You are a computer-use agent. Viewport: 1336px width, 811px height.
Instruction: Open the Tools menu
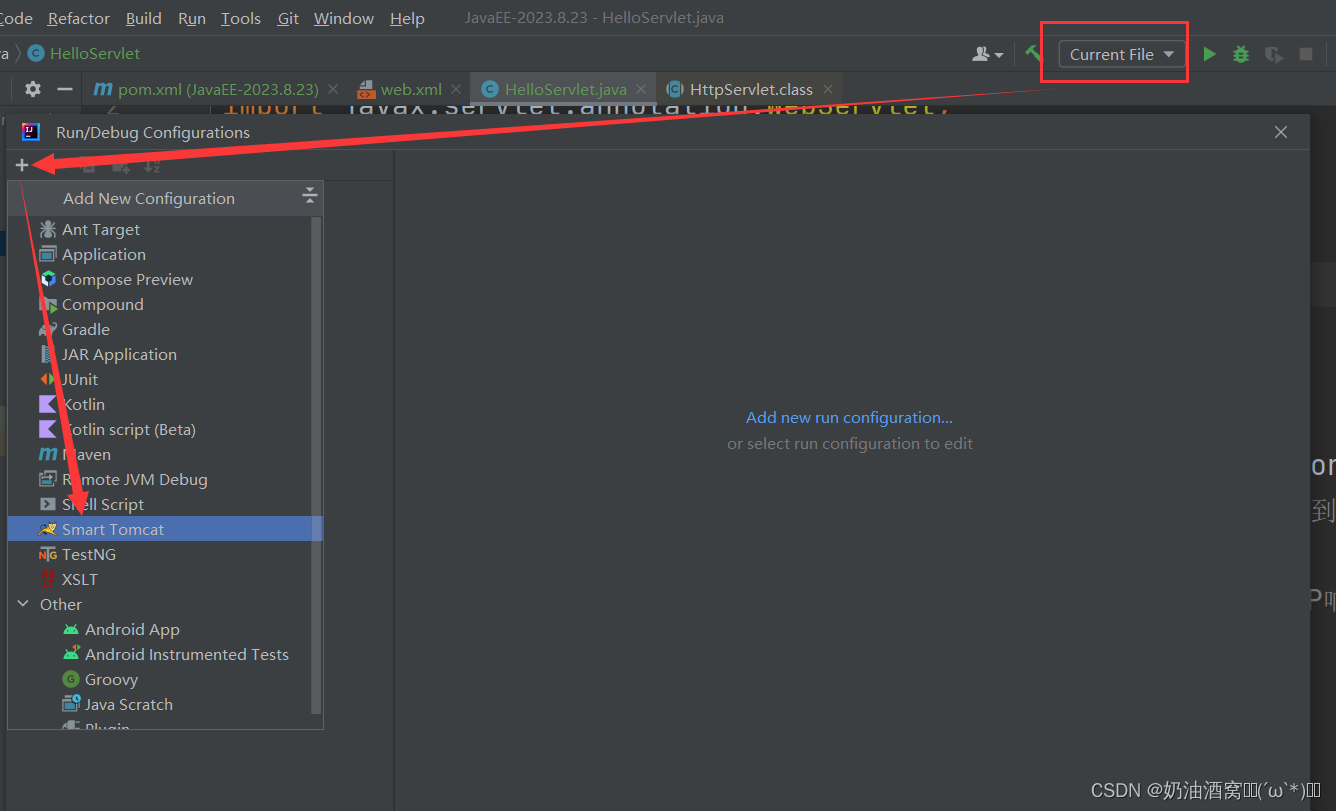[x=241, y=18]
